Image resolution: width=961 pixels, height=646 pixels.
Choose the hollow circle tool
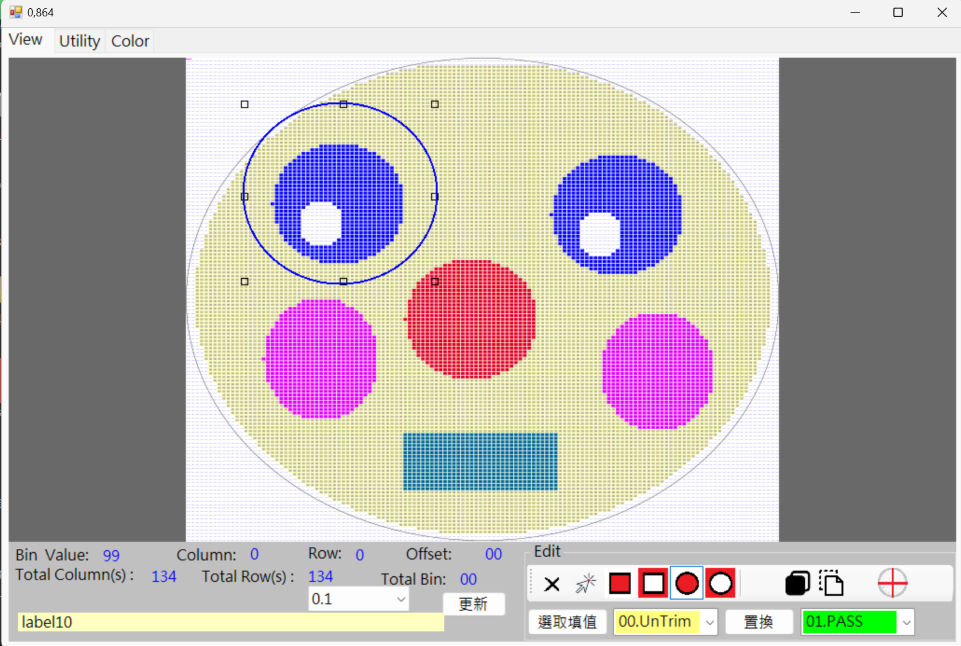coord(720,583)
